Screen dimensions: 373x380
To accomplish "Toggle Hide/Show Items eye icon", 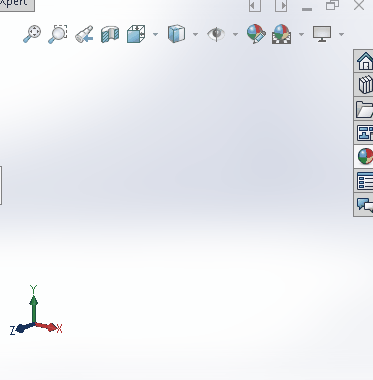I will (216, 34).
